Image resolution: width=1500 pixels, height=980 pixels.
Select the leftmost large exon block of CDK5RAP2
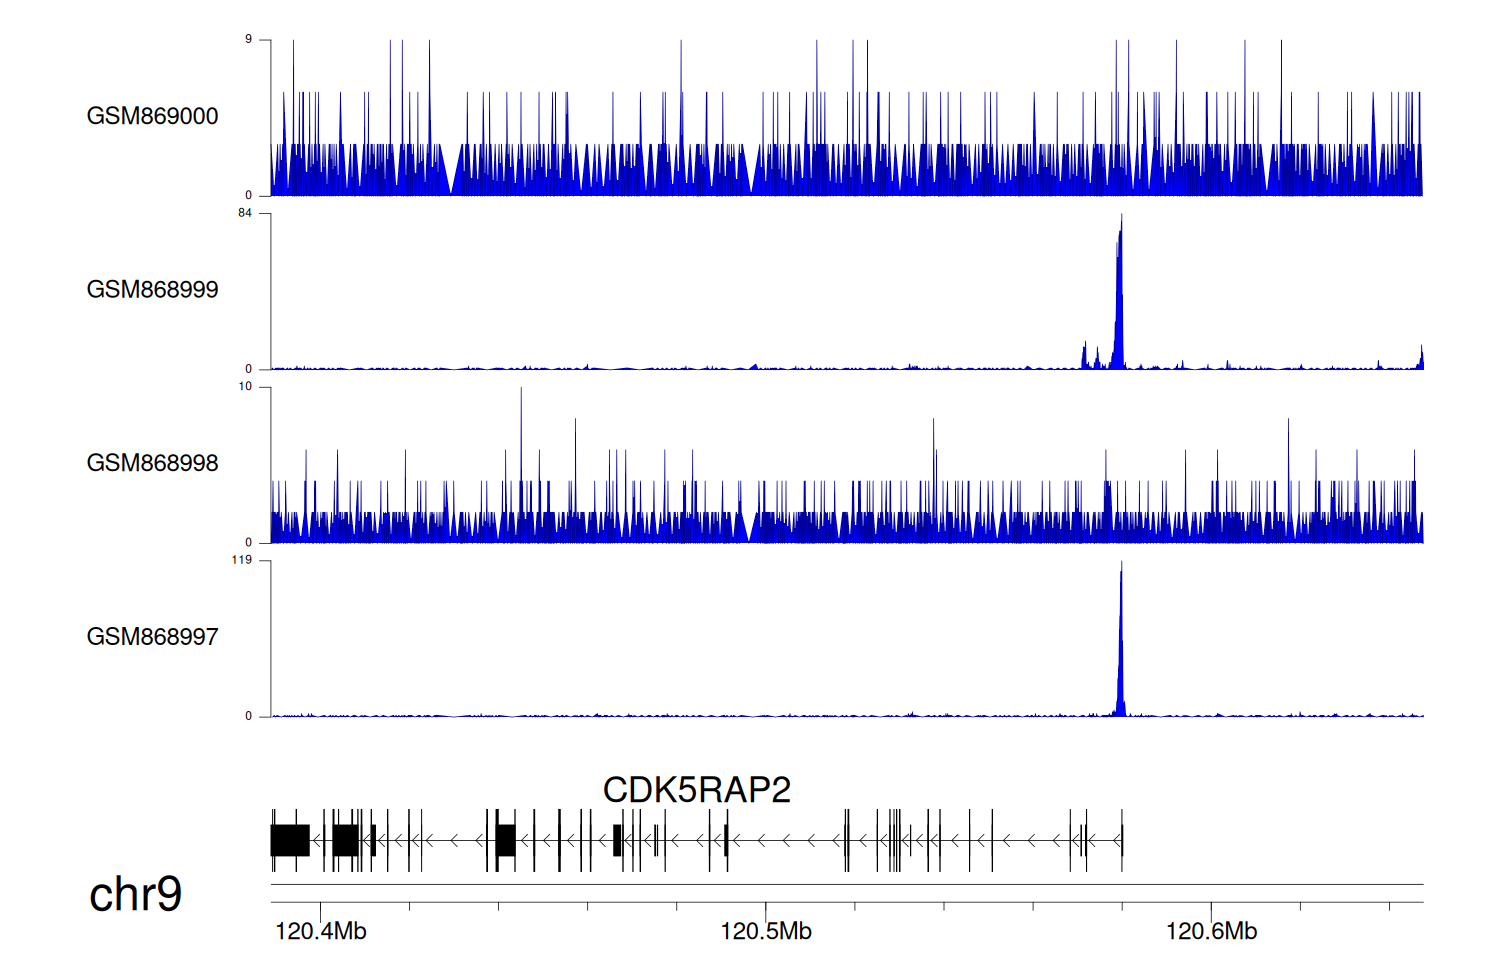pyautogui.click(x=290, y=840)
